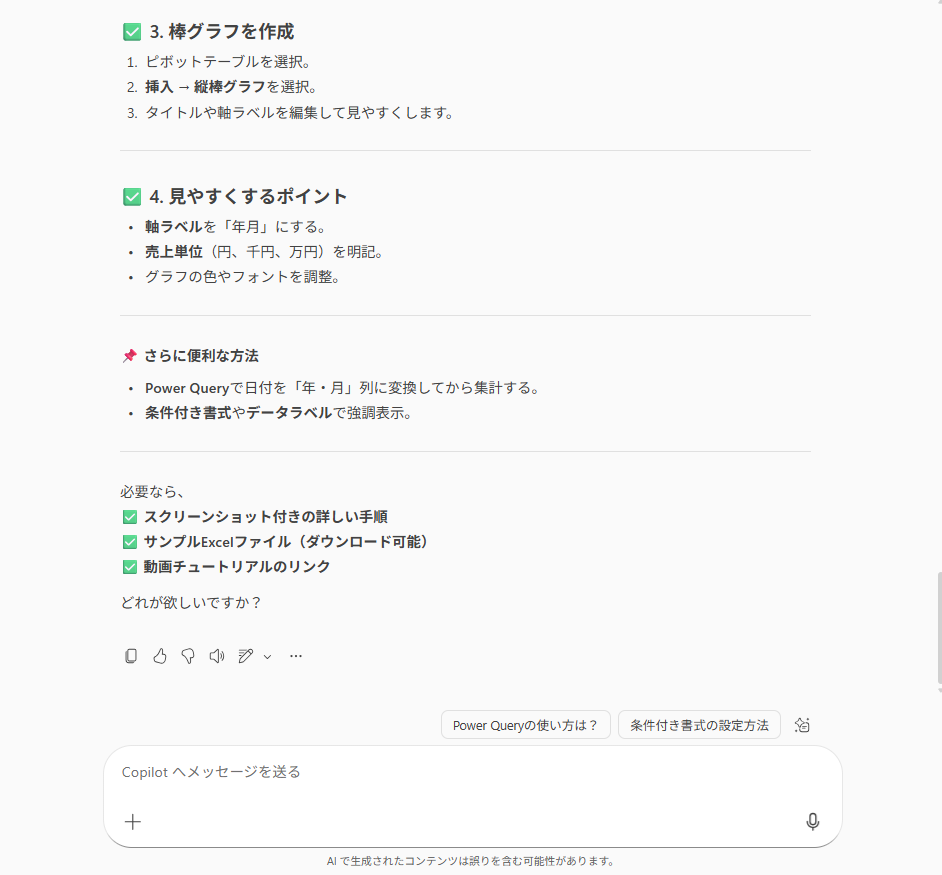Give the response a thumbs down

(188, 656)
